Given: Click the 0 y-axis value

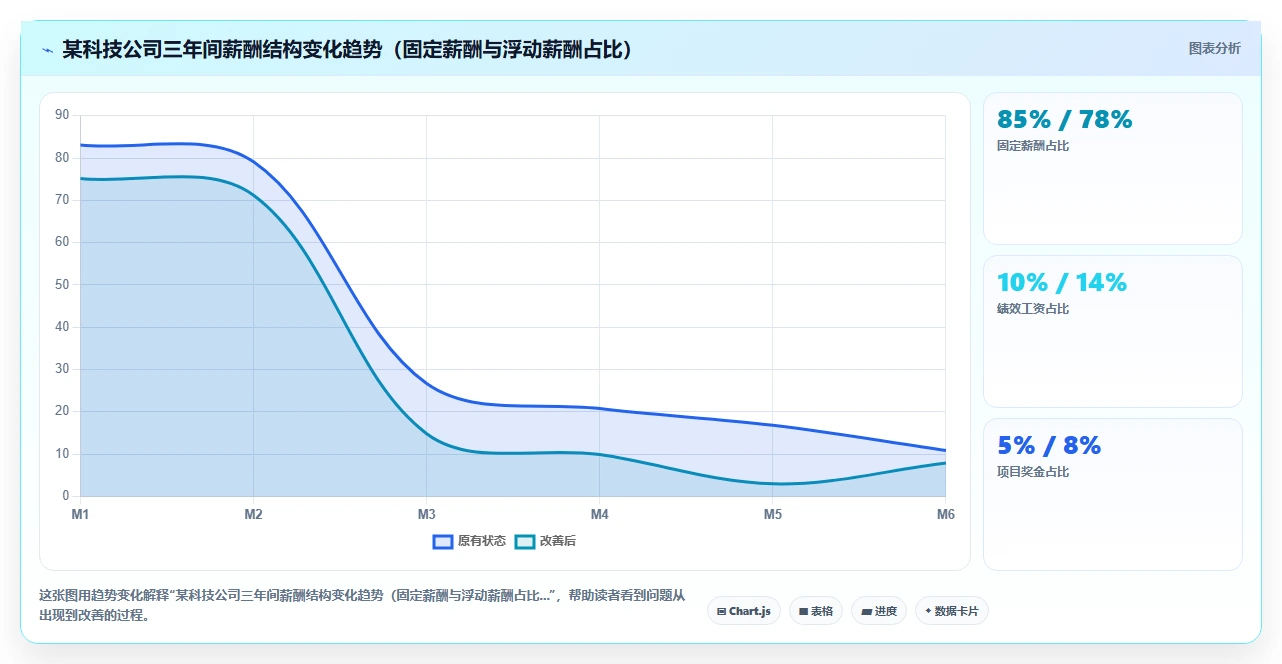Looking at the screenshot, I should point(65,495).
